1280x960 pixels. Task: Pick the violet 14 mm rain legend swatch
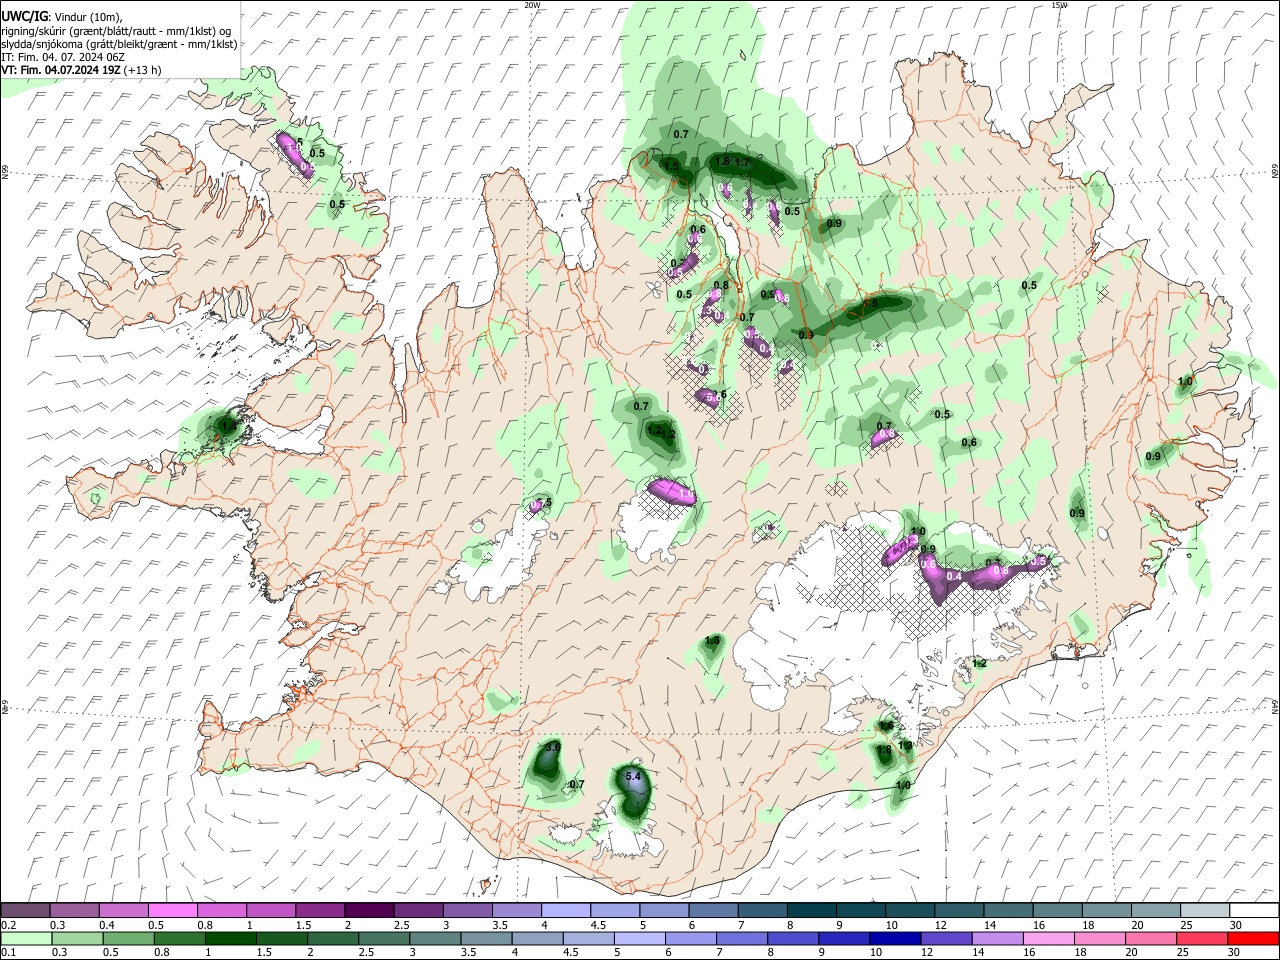[996, 938]
